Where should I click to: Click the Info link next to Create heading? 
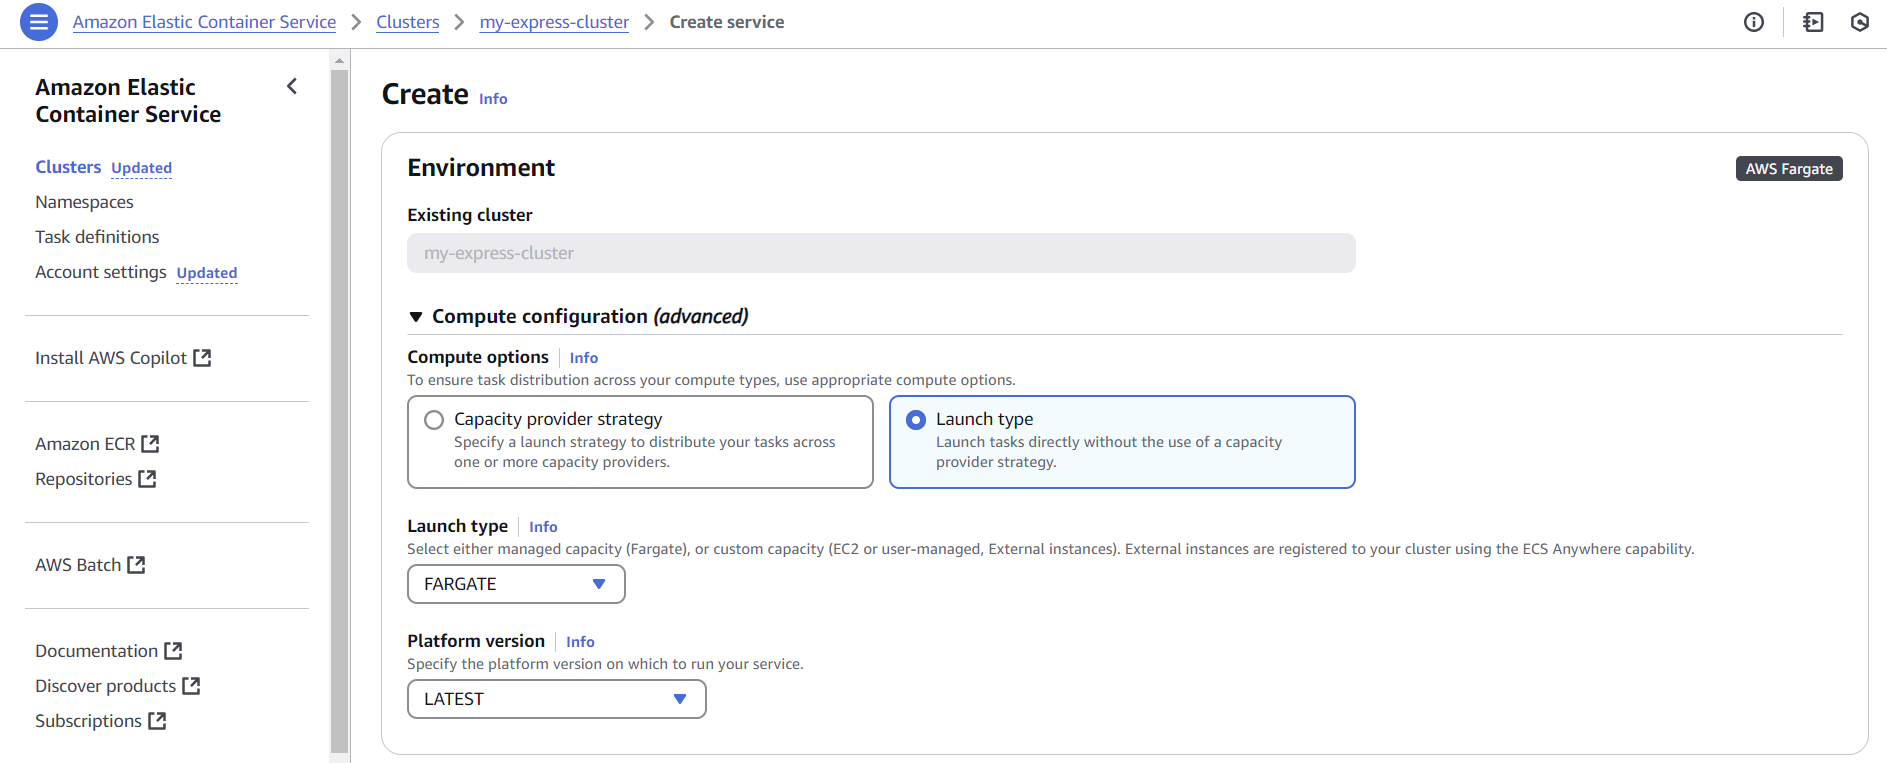point(493,99)
